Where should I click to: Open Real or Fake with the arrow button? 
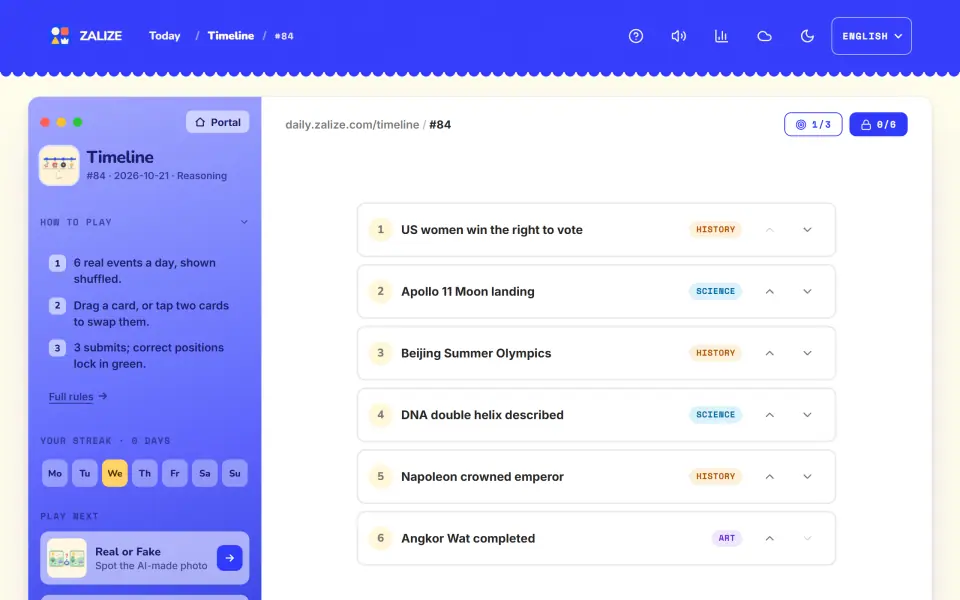(x=230, y=558)
